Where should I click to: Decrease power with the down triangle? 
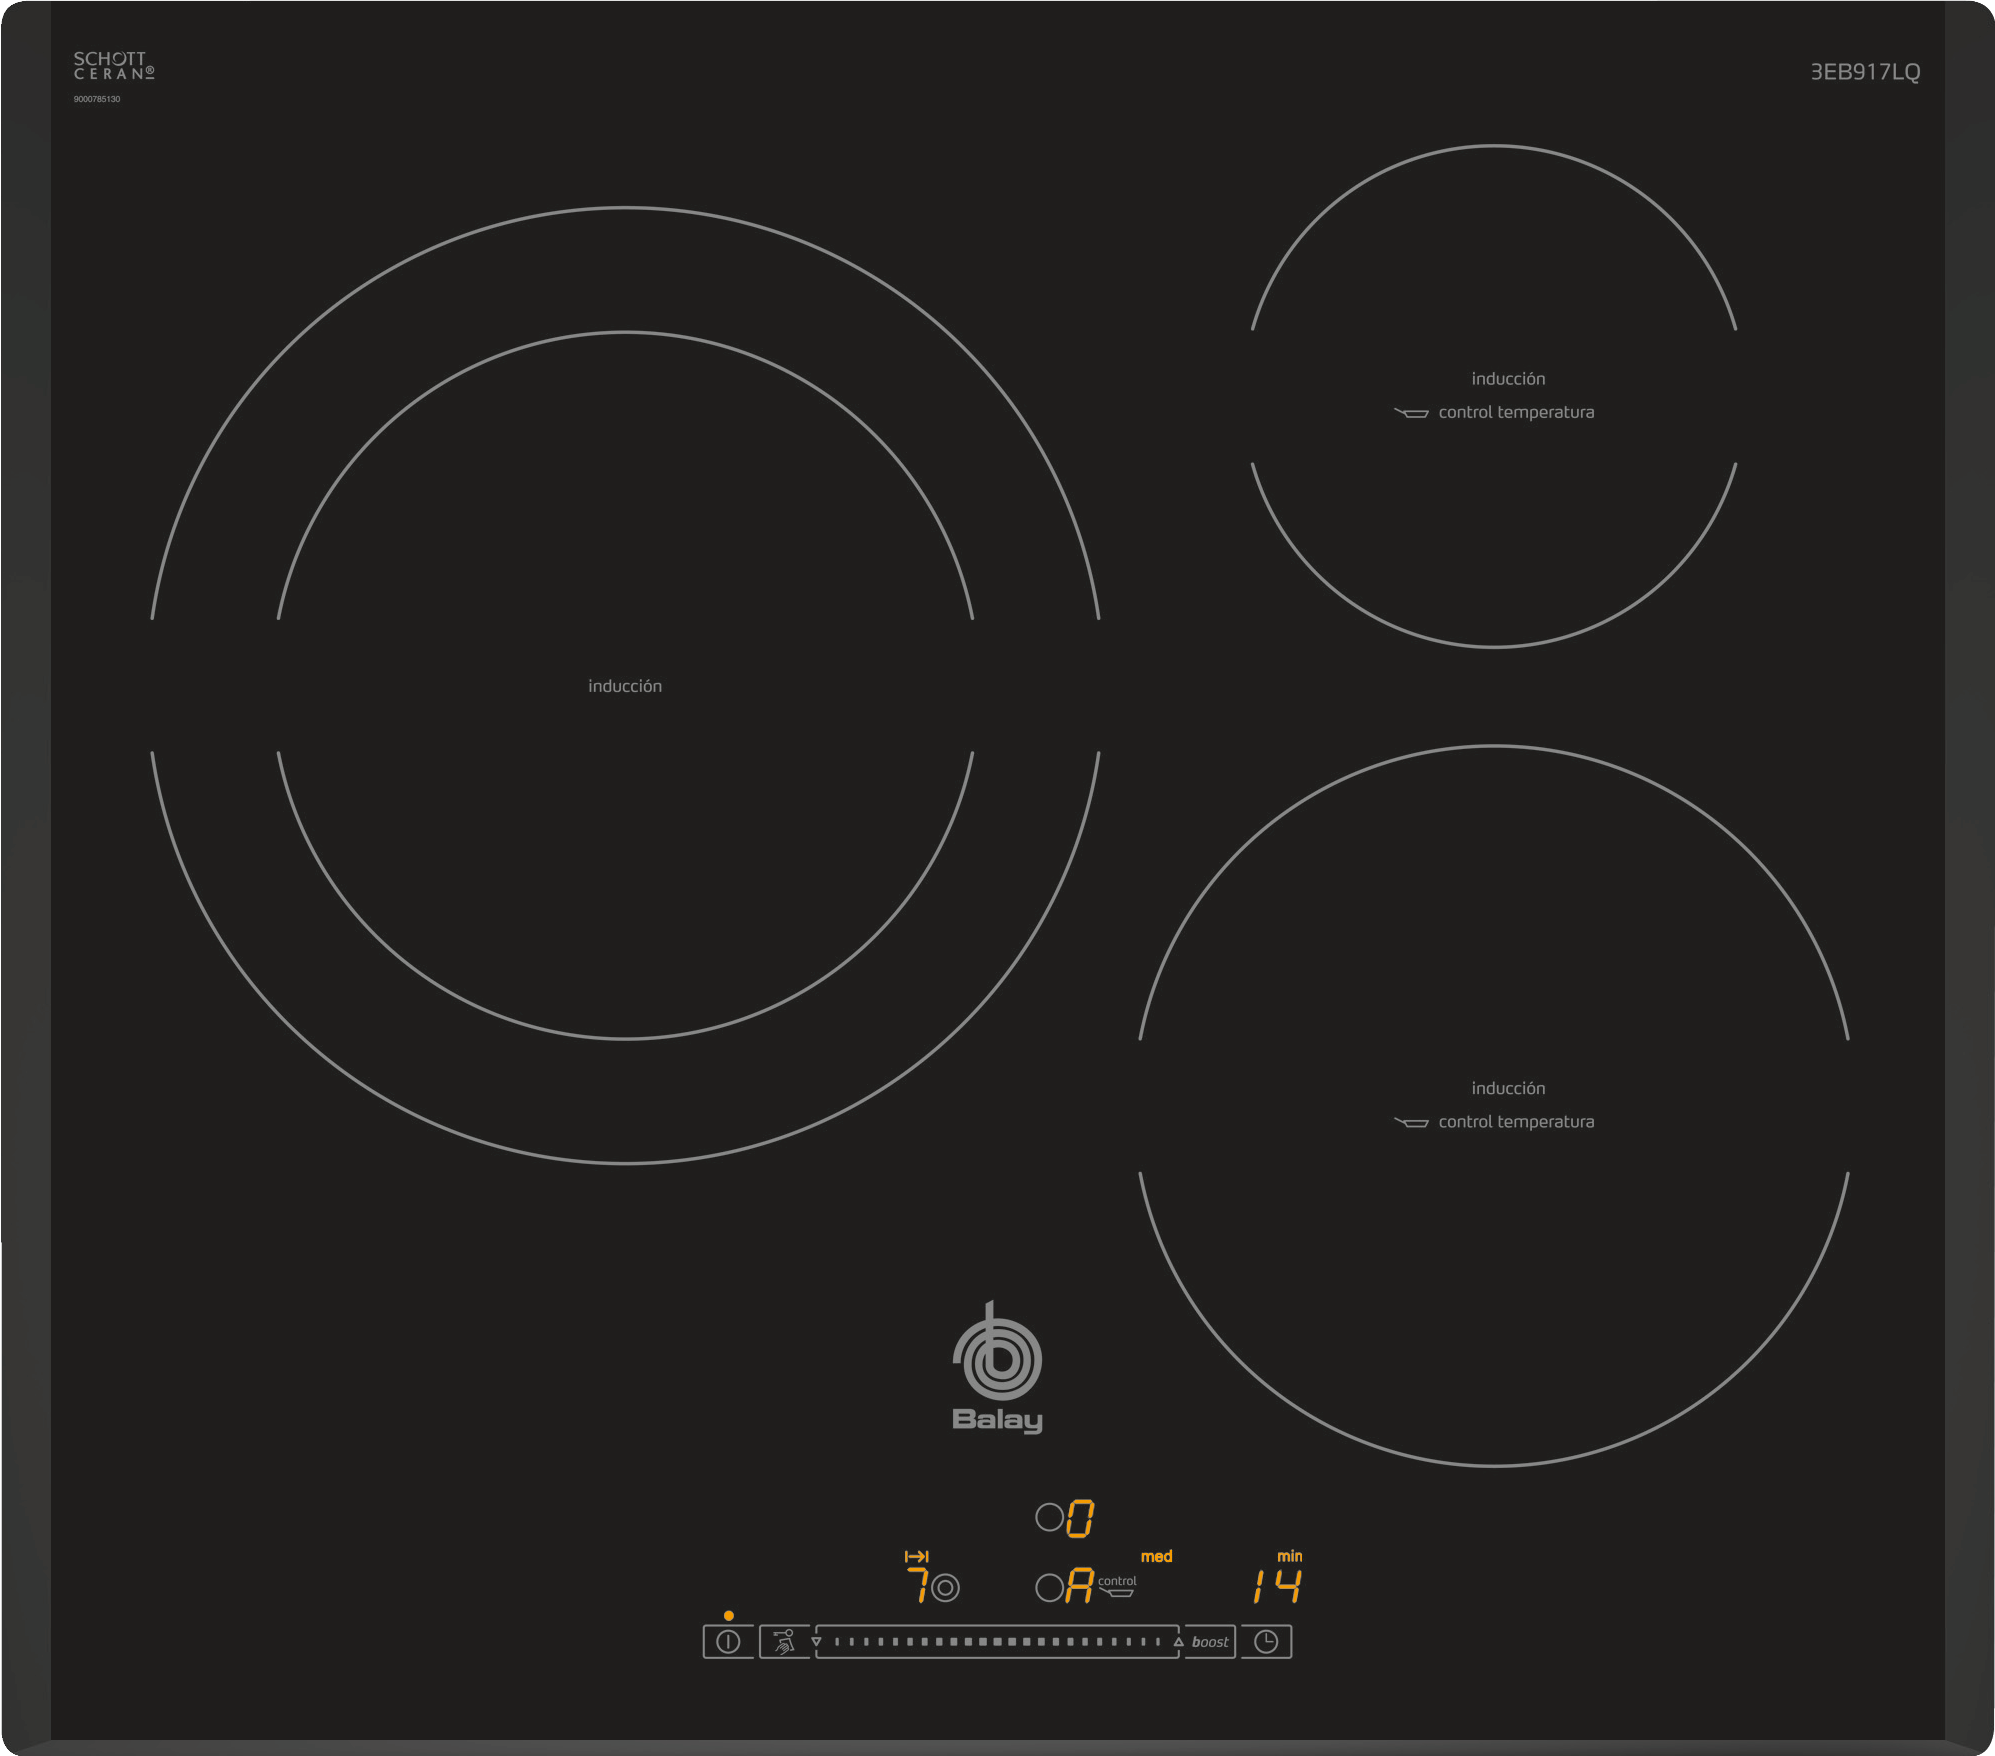coord(817,1642)
